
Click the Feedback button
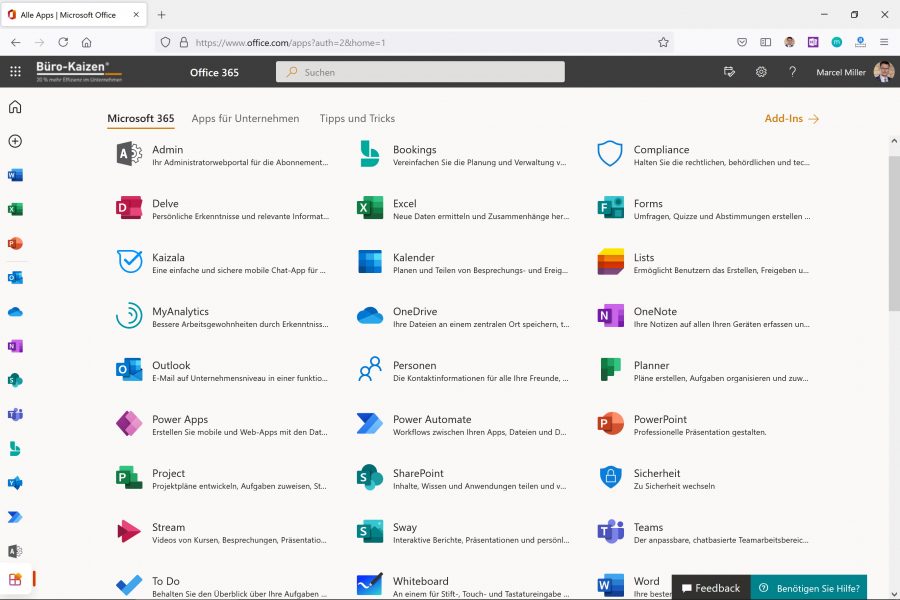[711, 588]
